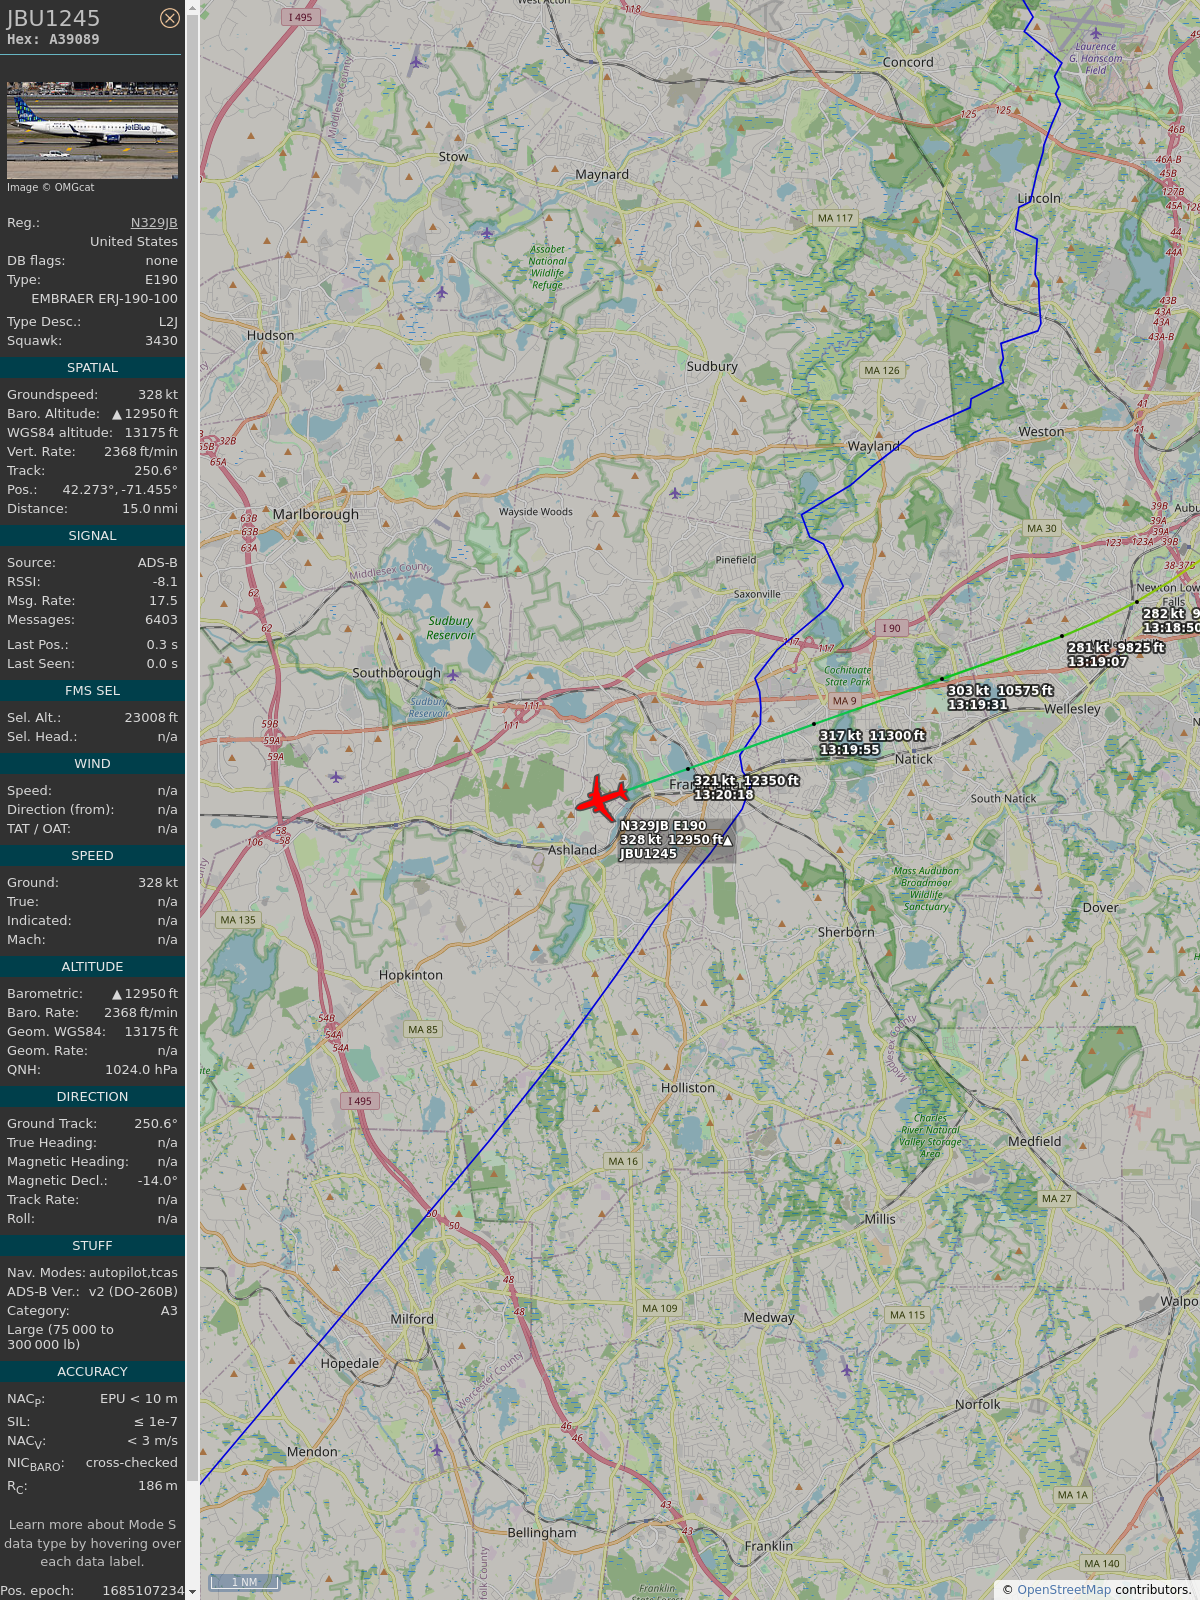Click the airport icon near Medway
The height and width of the screenshot is (1600, 1200).
(x=846, y=1369)
